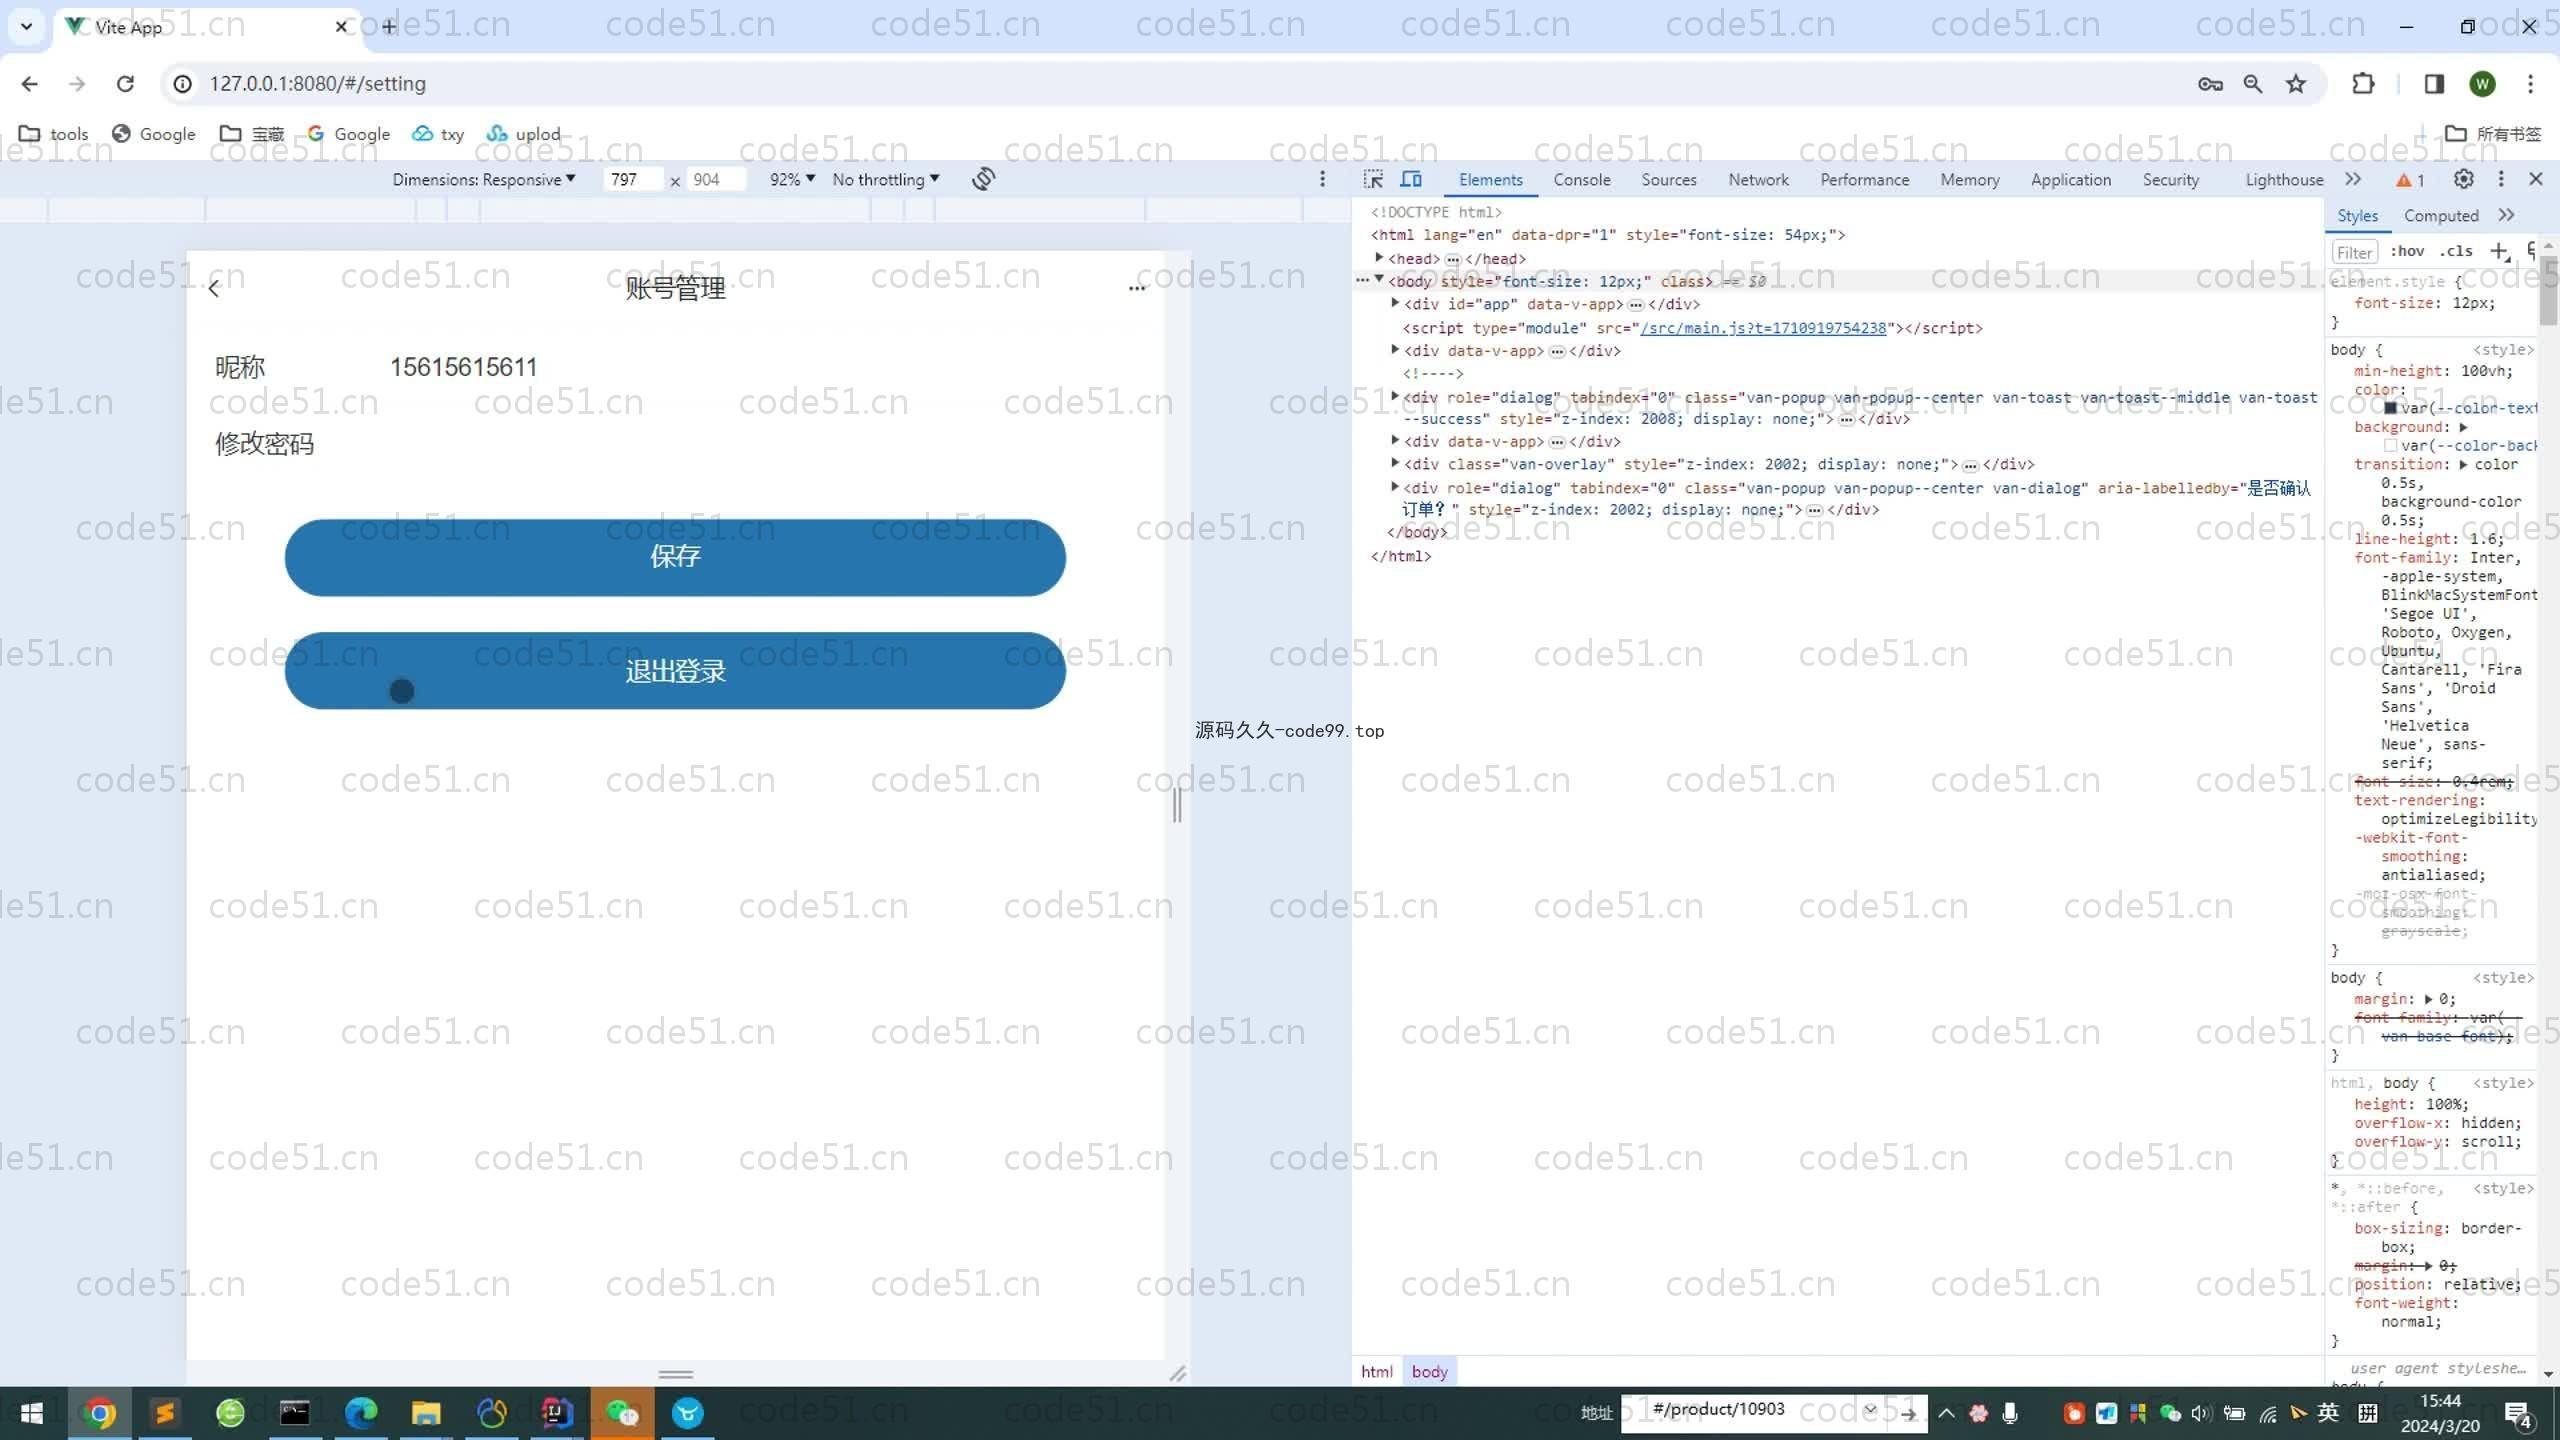The height and width of the screenshot is (1440, 2560).
Task: Expand the margin property triangle in Styles
Action: [2429, 999]
